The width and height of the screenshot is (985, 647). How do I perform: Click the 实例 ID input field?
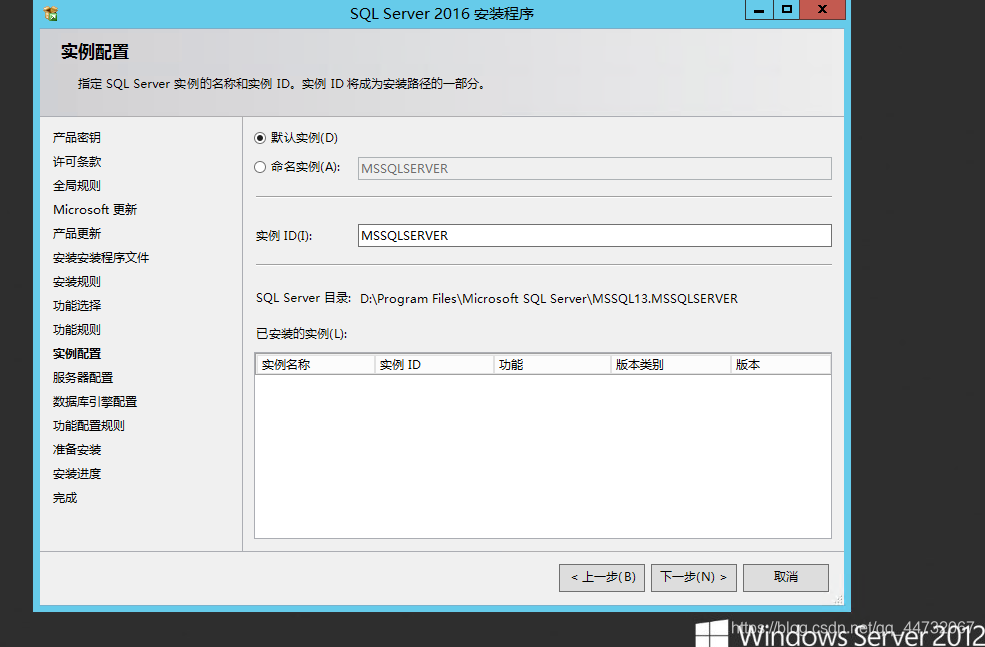[594, 236]
